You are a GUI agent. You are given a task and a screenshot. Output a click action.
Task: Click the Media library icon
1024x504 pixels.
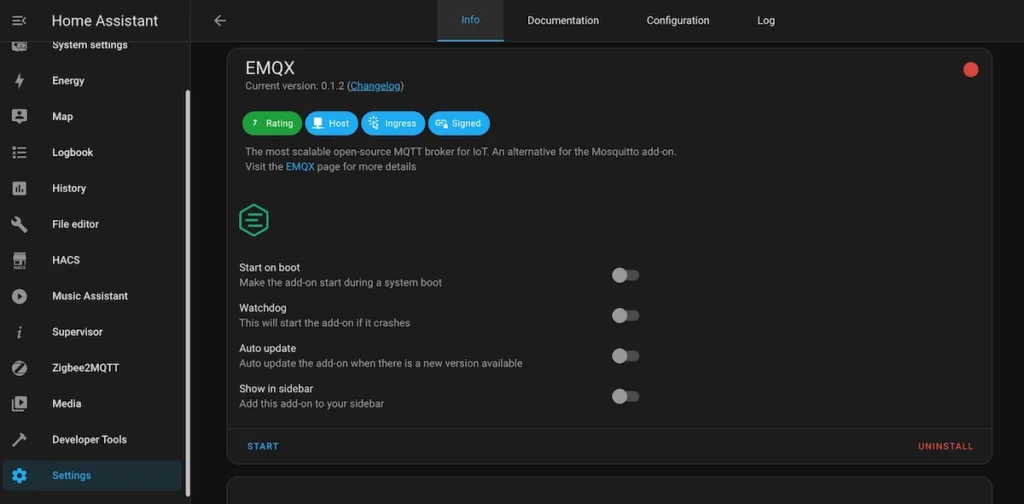coord(19,404)
